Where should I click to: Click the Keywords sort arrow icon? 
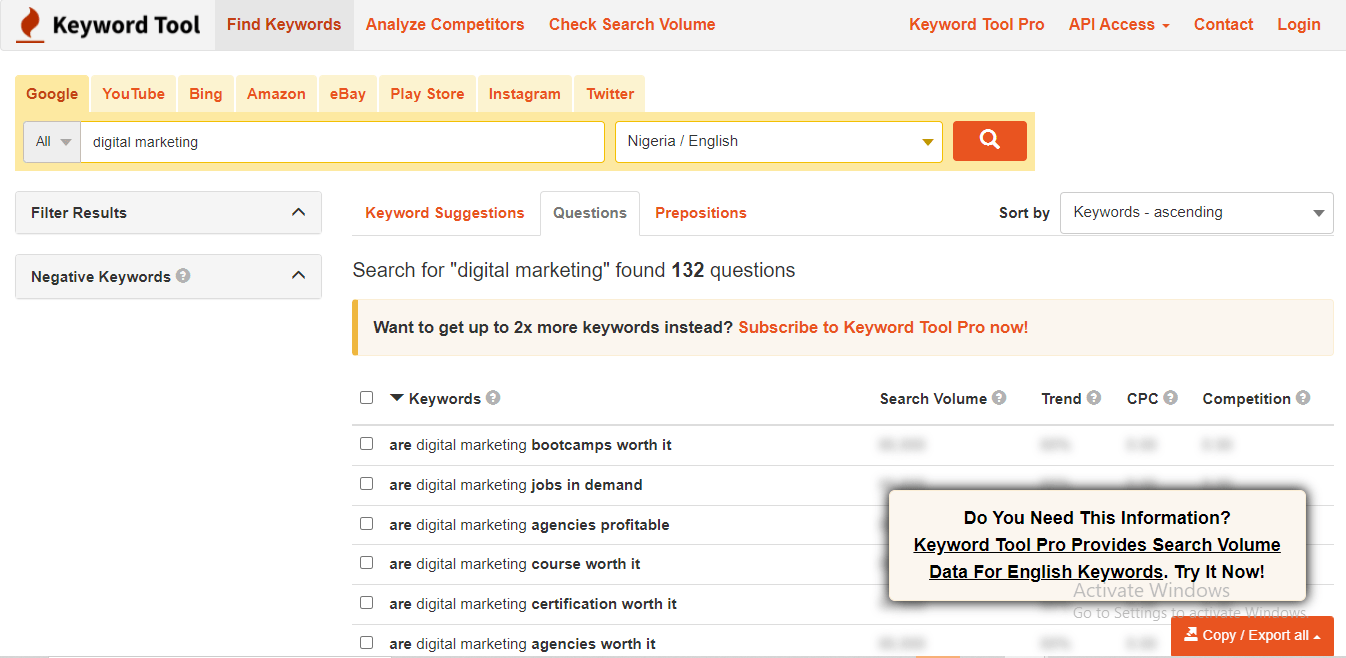click(397, 398)
